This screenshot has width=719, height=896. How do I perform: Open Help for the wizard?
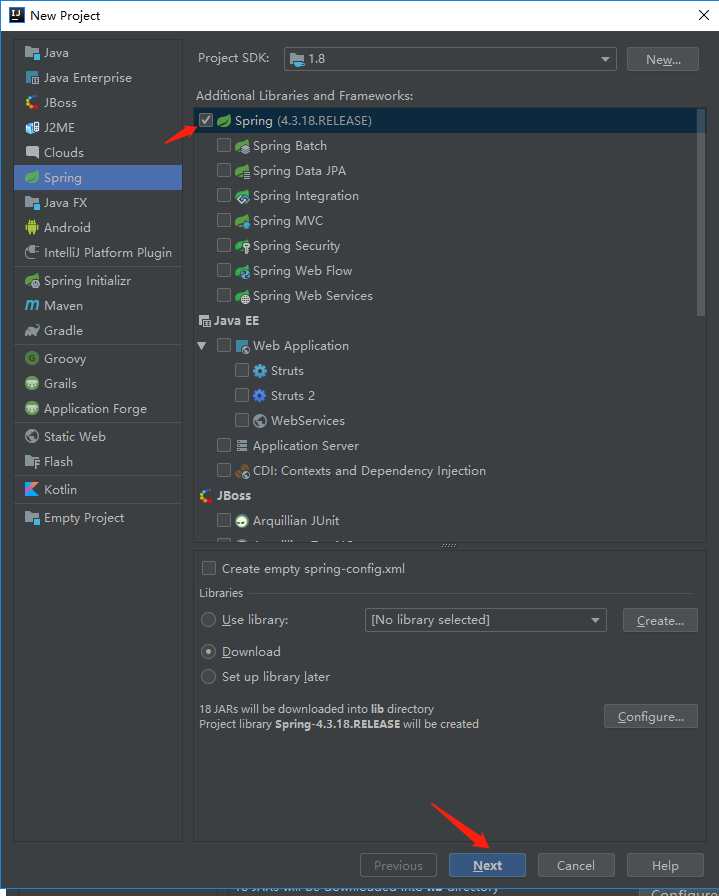click(665, 865)
